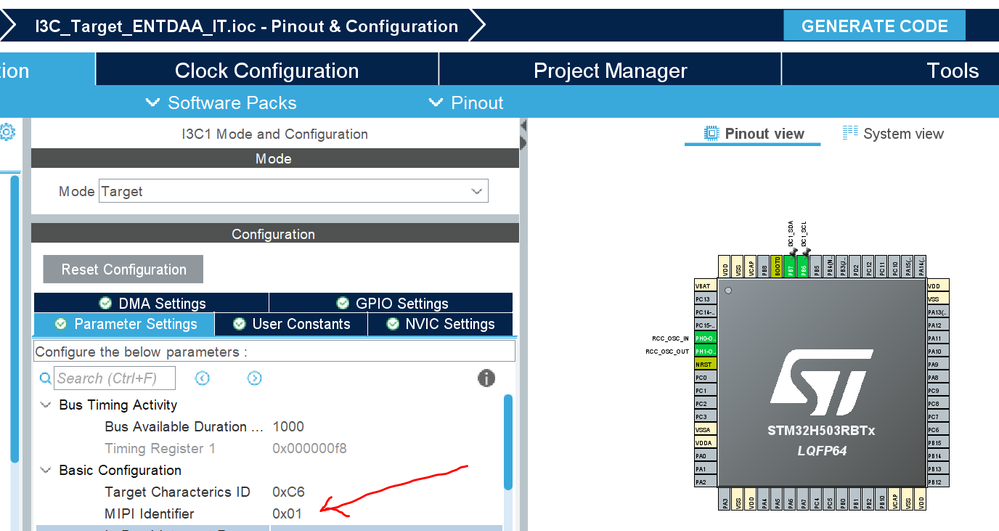Click the VDDA pin
999x531 pixels.
point(705,442)
